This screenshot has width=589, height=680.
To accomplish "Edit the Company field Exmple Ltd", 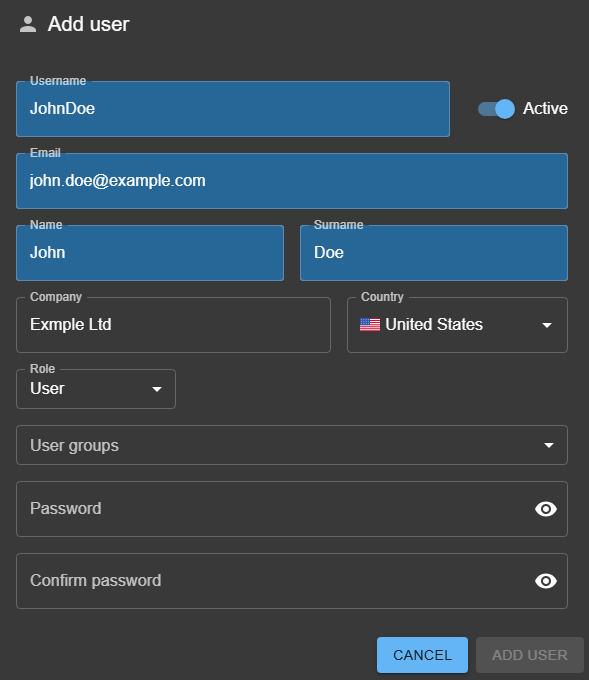I will [x=173, y=325].
